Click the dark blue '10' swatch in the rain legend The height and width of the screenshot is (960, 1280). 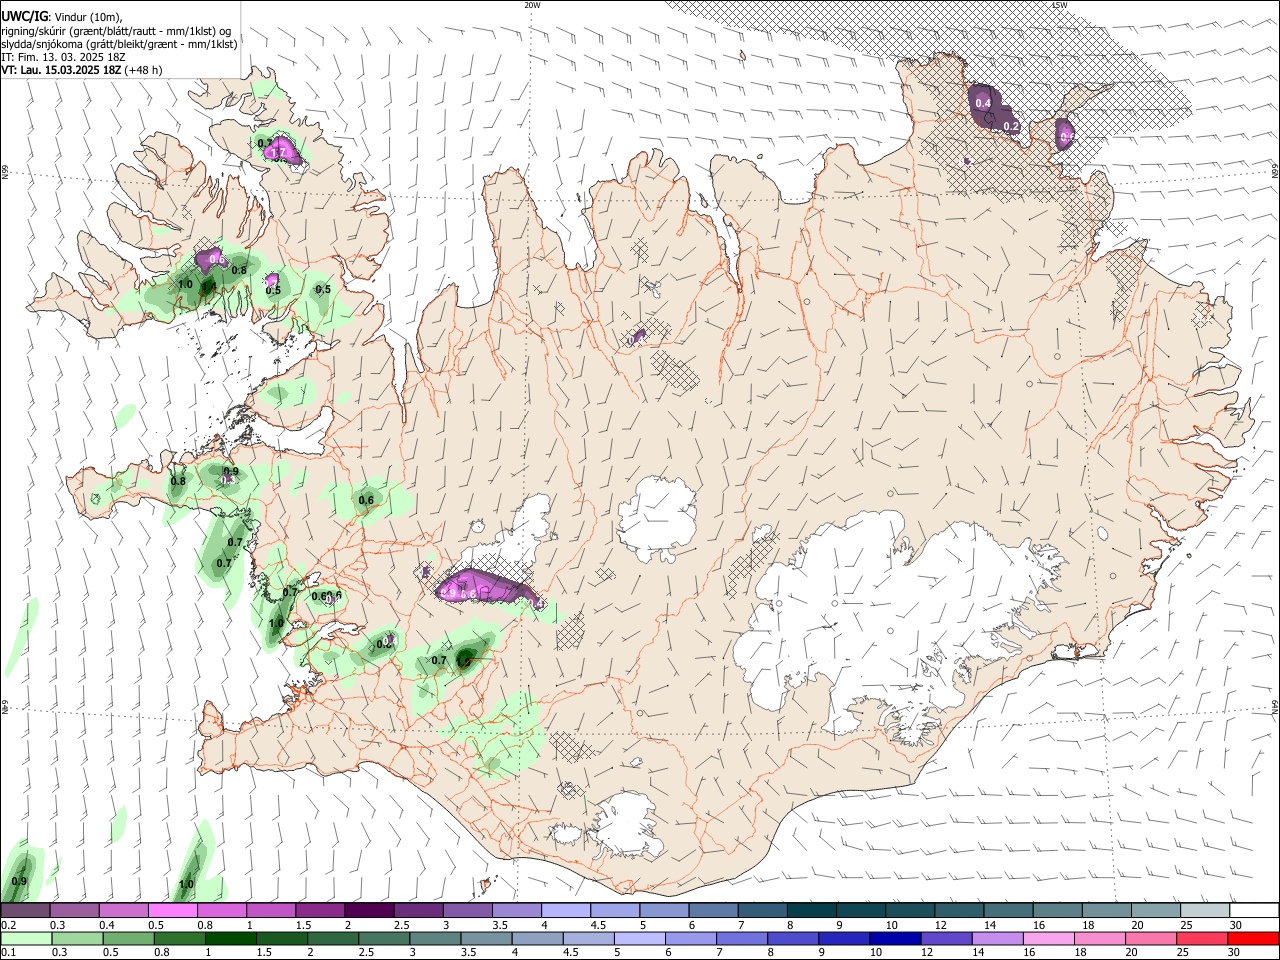(894, 938)
